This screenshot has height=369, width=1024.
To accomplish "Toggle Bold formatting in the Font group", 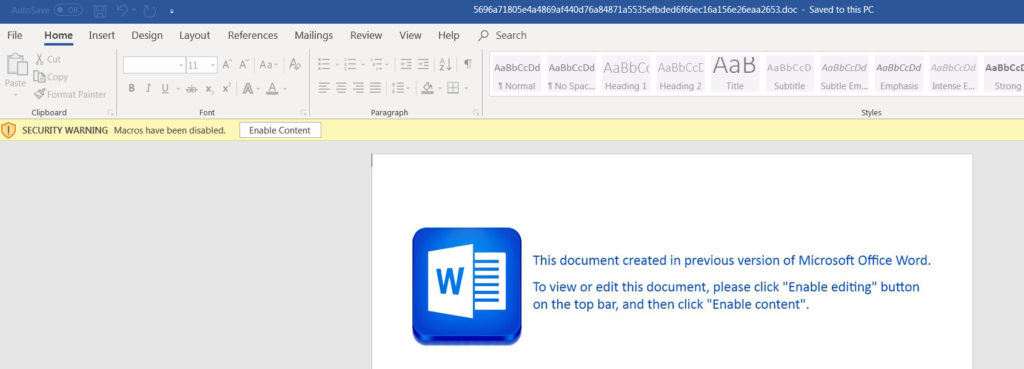I will coord(131,88).
